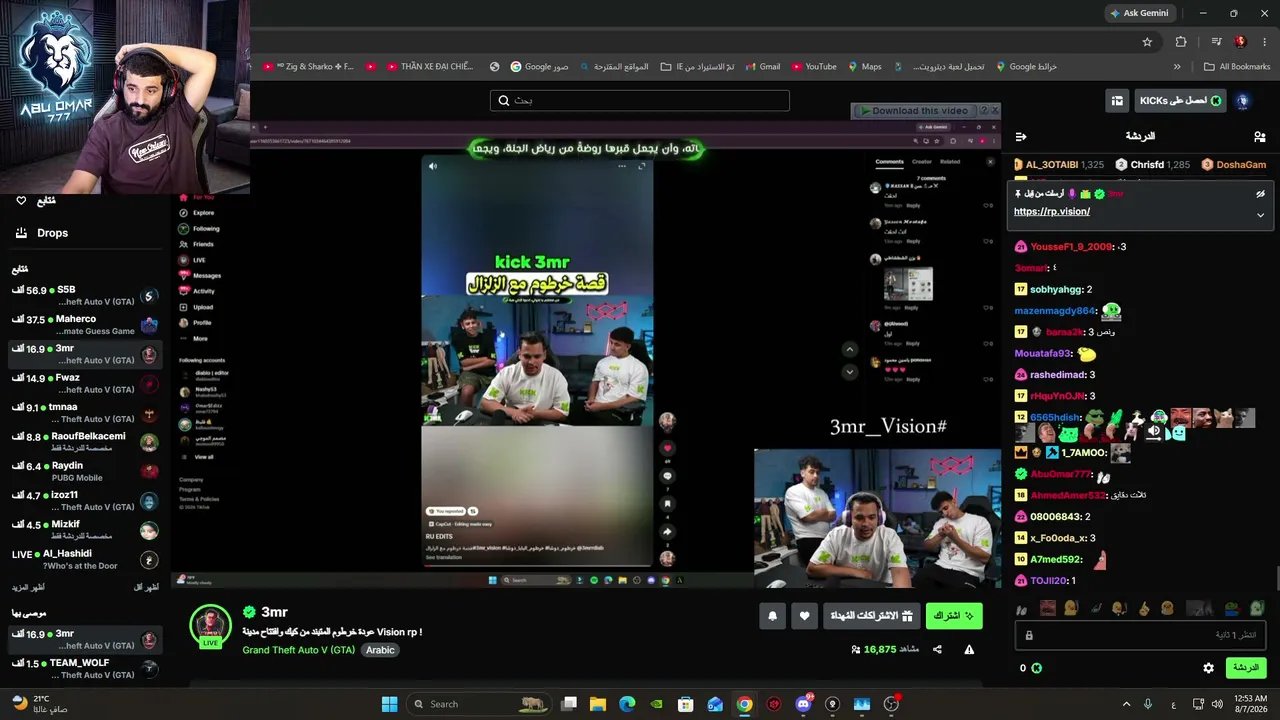1280x720 pixels.
Task: Open izoz11 channel in sidebar
Action: pyautogui.click(x=85, y=501)
